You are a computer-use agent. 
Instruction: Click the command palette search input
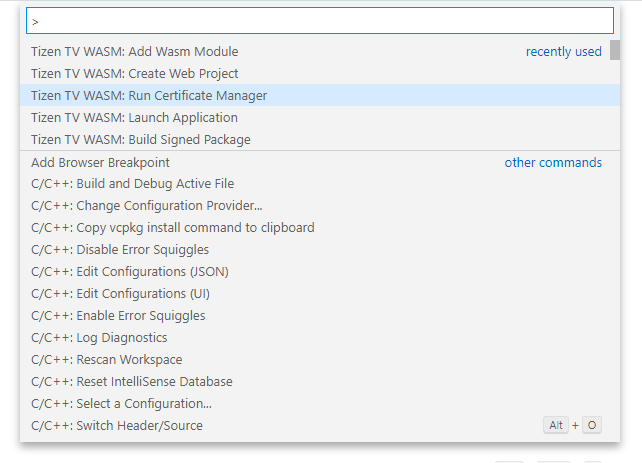click(x=320, y=20)
